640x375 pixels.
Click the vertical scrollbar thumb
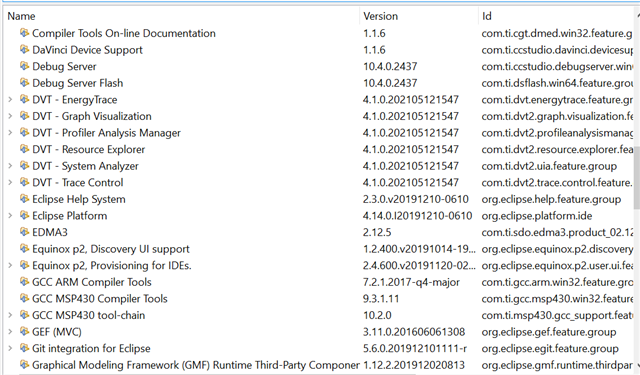(637, 178)
